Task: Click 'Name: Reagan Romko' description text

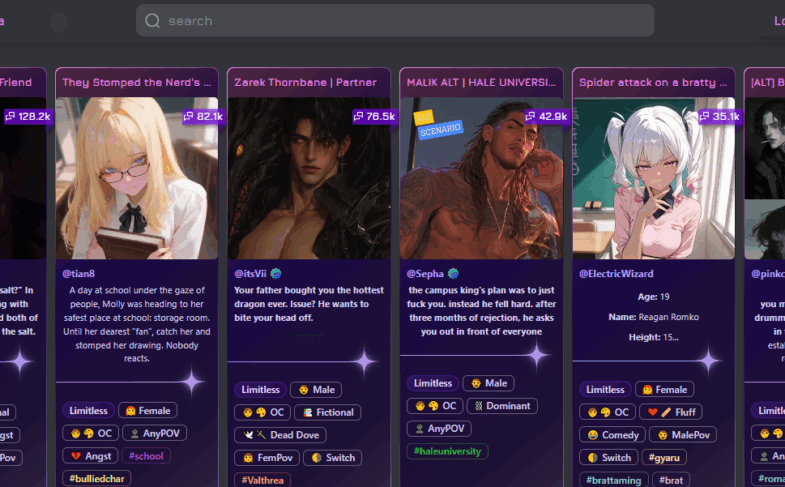Action: (653, 317)
